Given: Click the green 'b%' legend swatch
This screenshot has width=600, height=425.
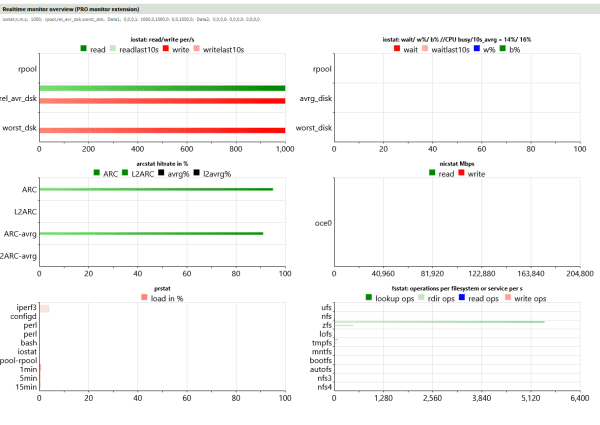Looking at the screenshot, I should pyautogui.click(x=503, y=48).
